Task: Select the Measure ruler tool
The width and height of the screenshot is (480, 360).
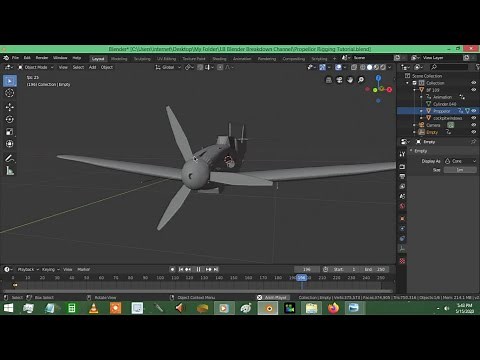Action: tap(10, 171)
